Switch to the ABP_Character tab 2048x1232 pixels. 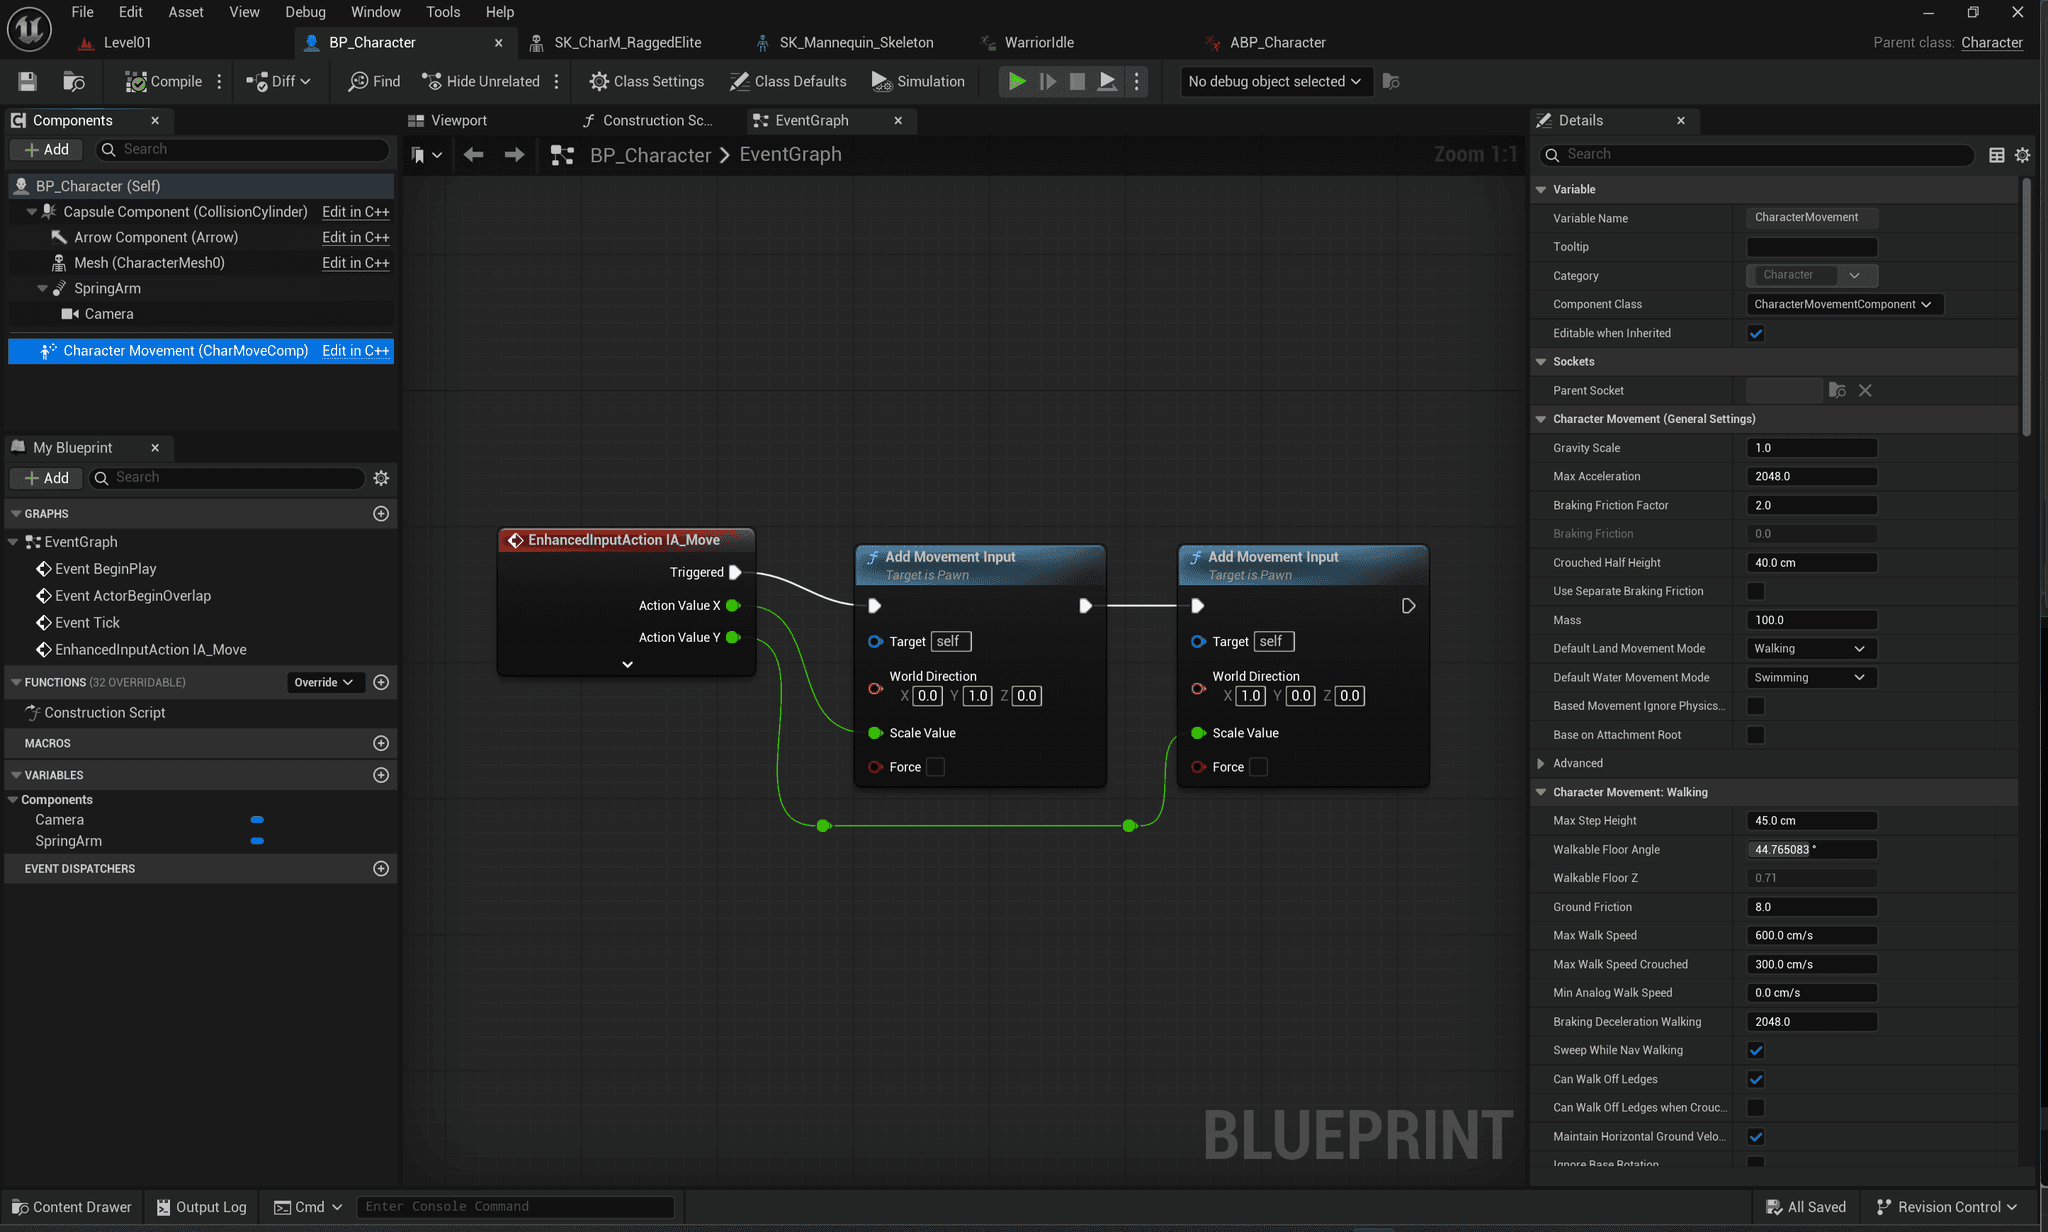tap(1277, 43)
